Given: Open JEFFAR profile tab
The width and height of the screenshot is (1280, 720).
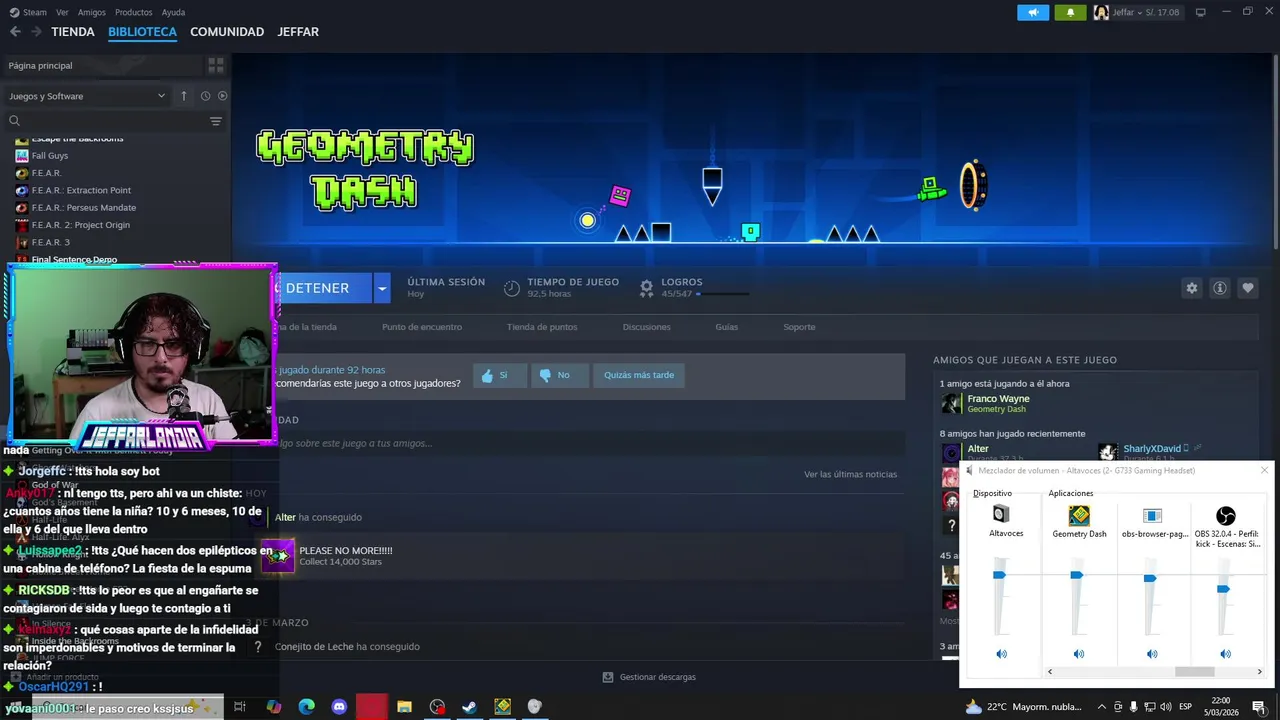Looking at the screenshot, I should 298,32.
